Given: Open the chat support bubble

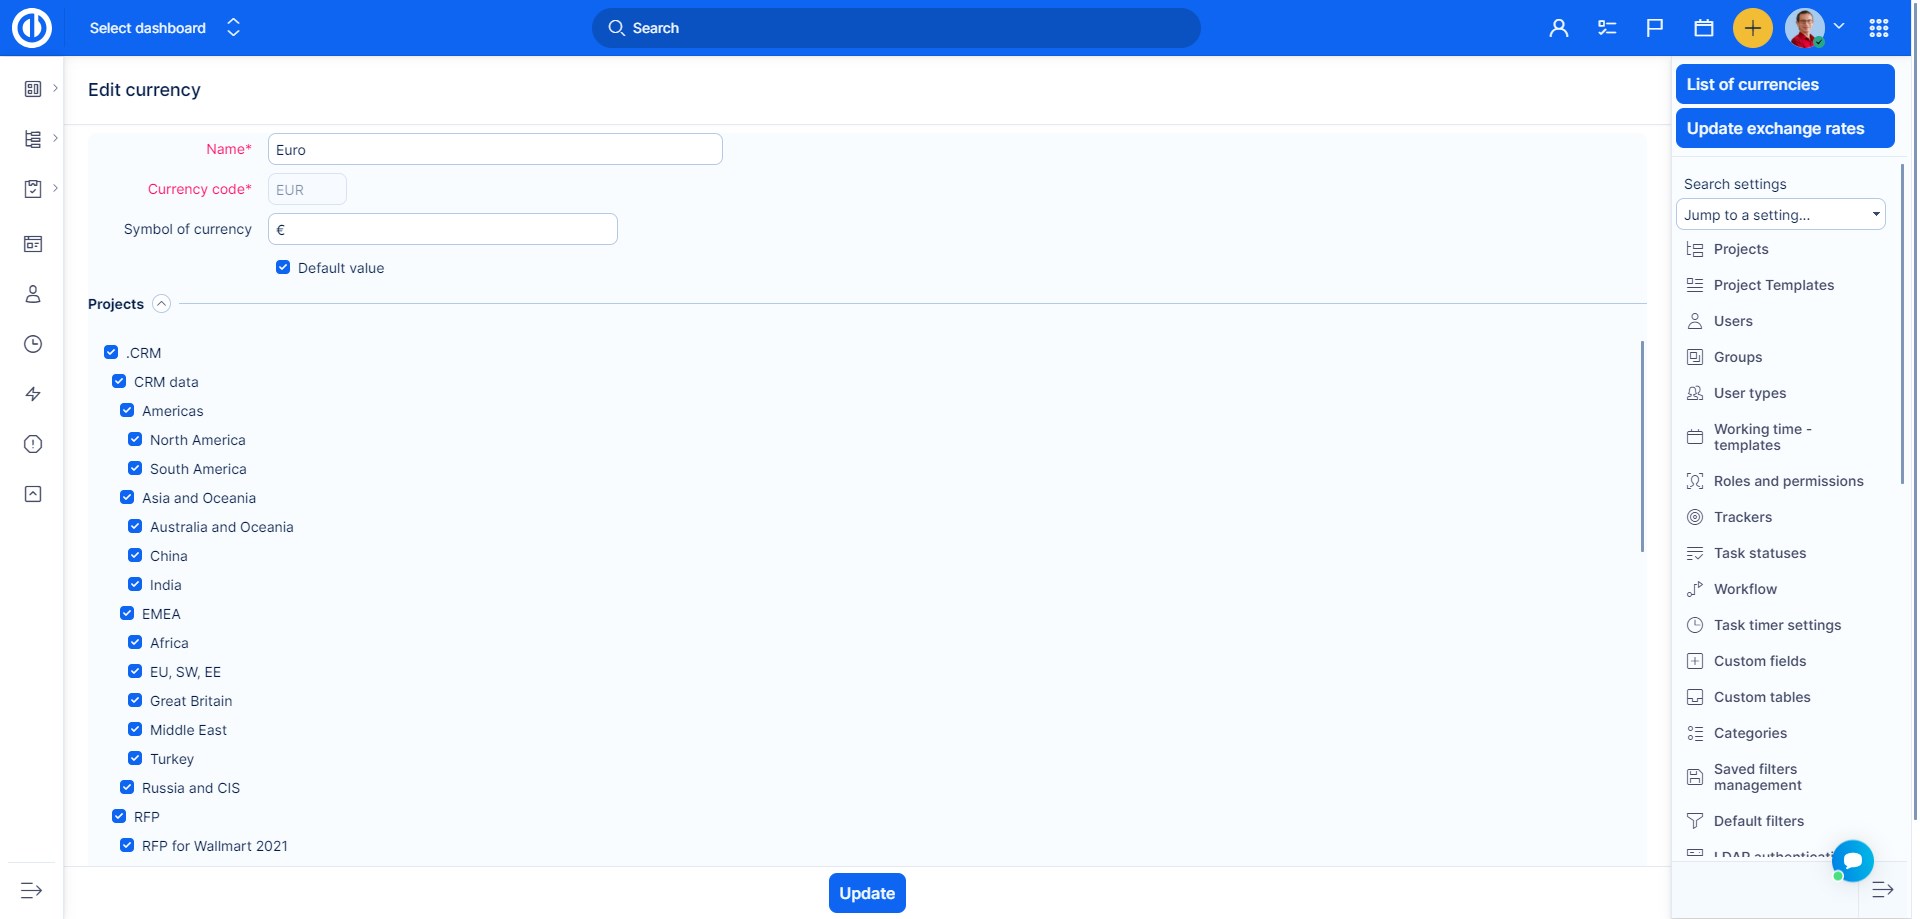Looking at the screenshot, I should pyautogui.click(x=1852, y=860).
